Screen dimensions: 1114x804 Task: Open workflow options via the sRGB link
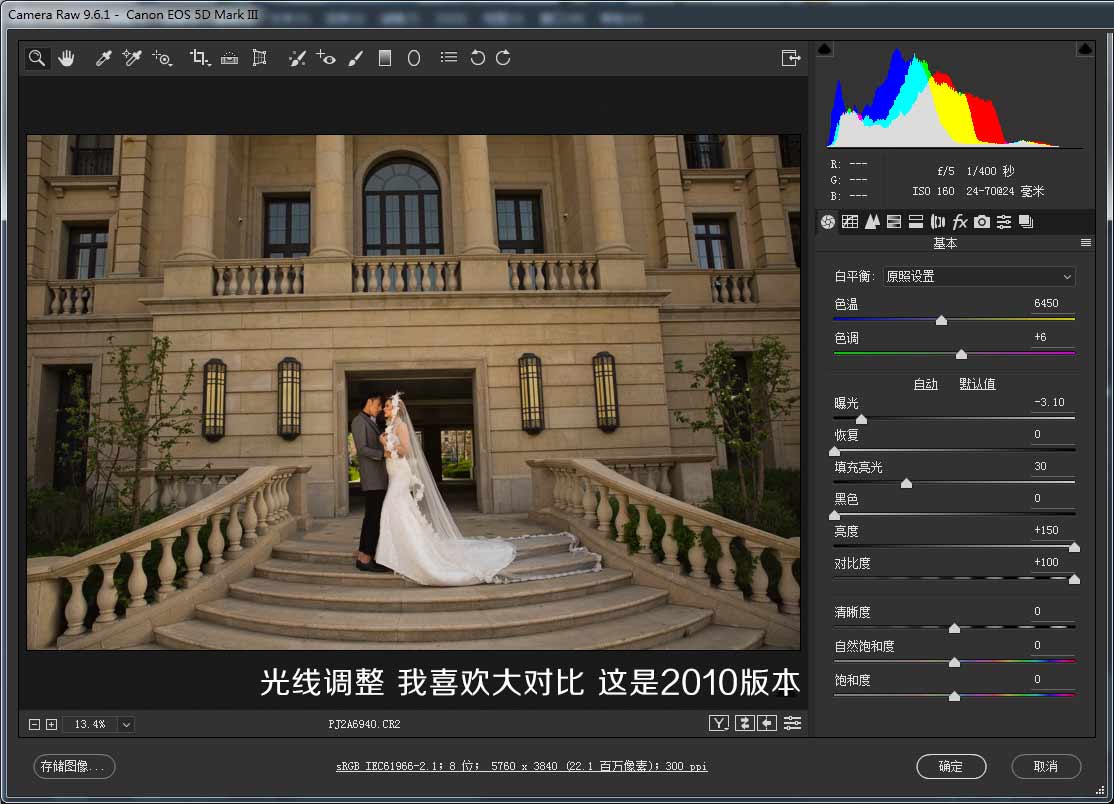[520, 766]
